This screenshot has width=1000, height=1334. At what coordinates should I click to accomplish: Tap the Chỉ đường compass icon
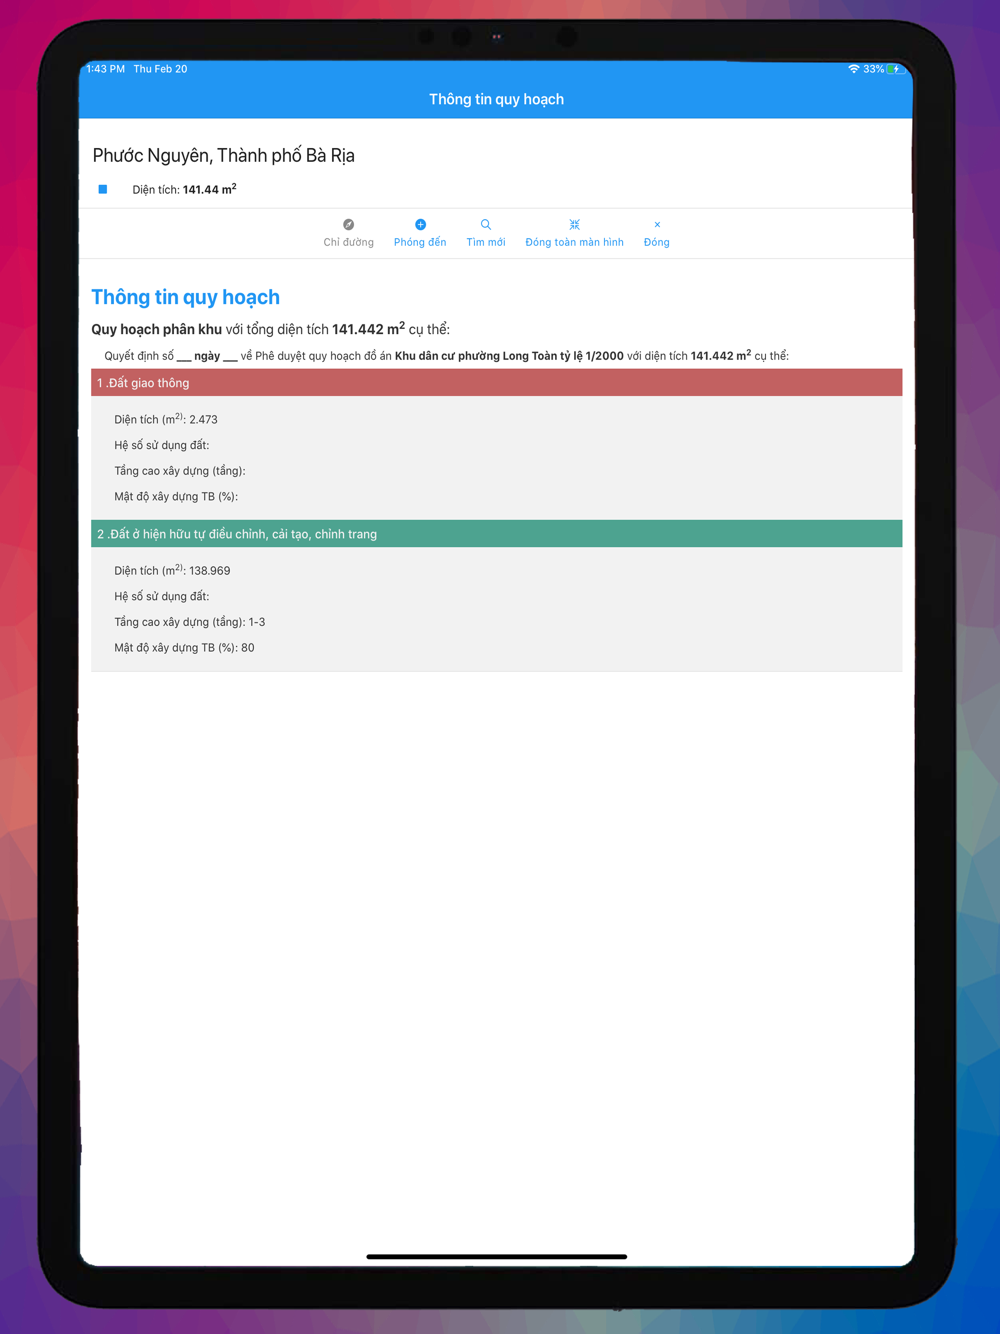pyautogui.click(x=348, y=225)
